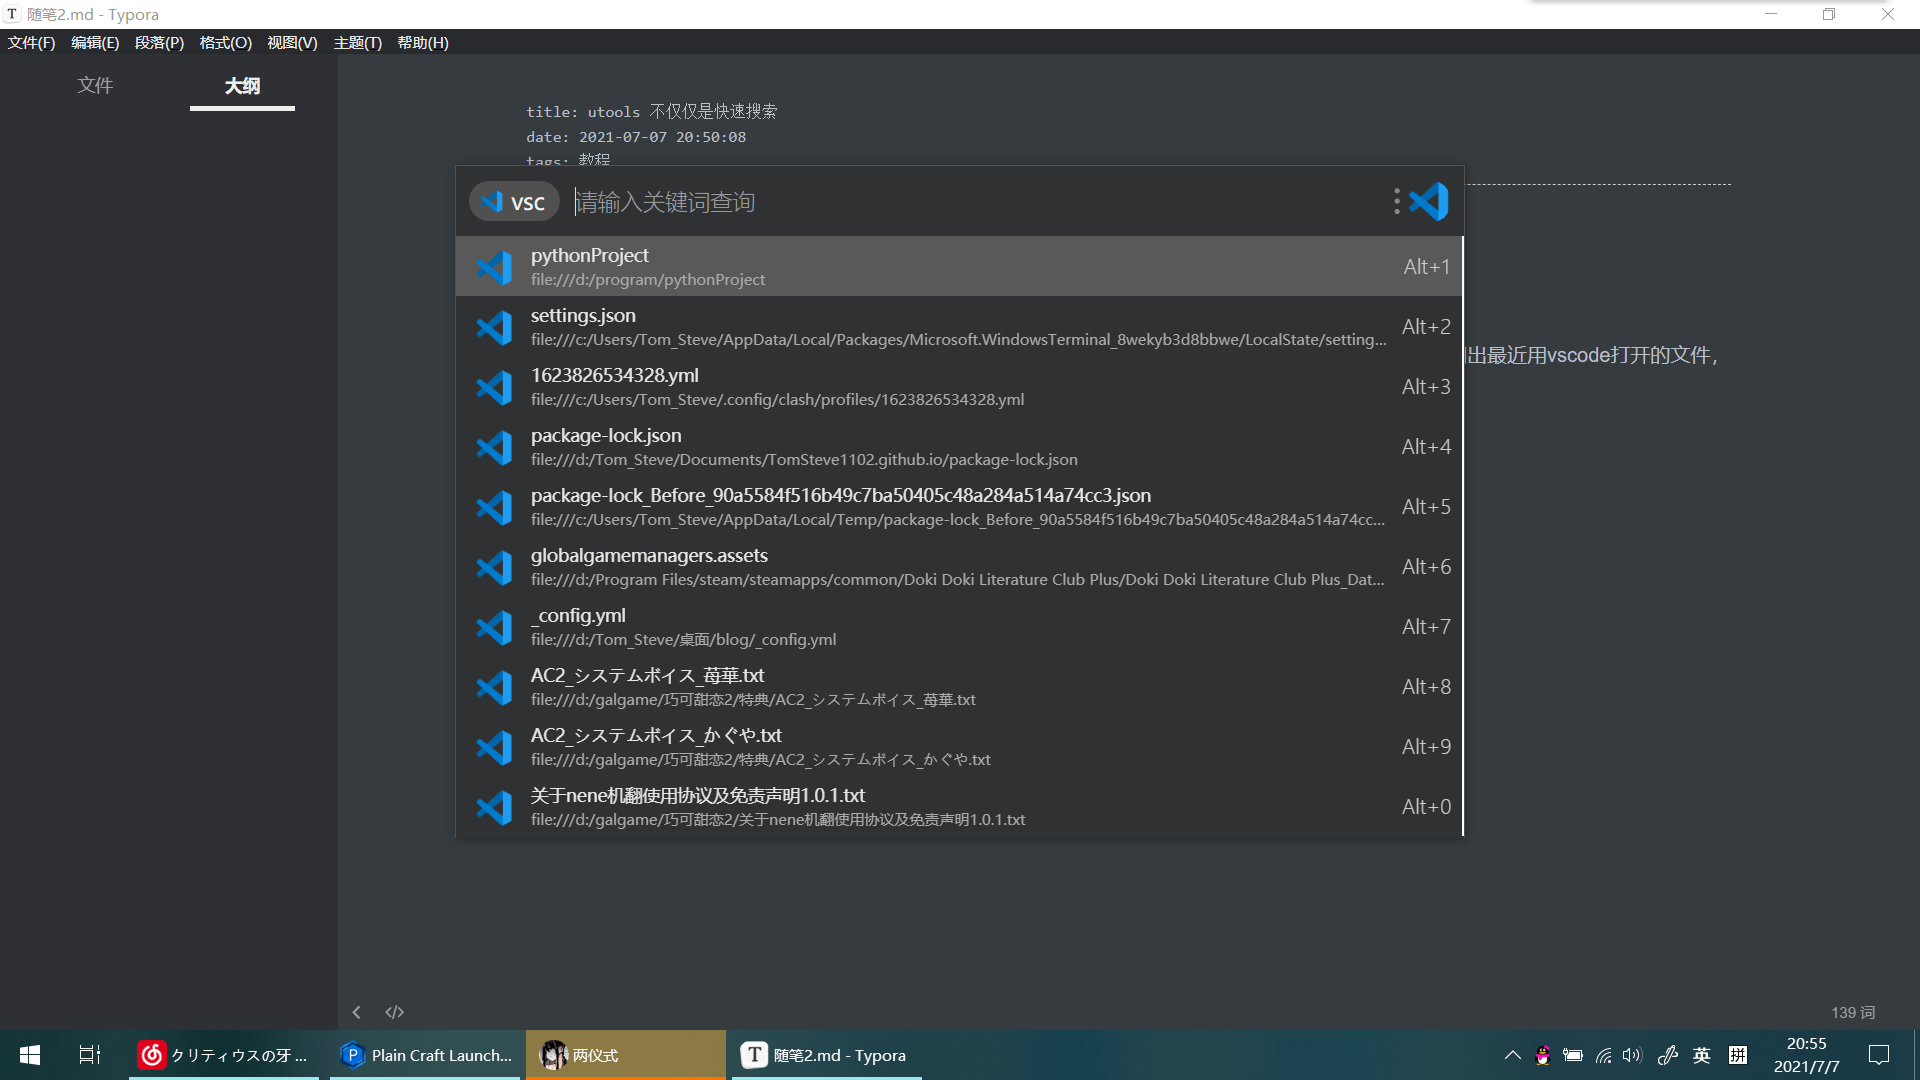This screenshot has height=1080, width=1920.
Task: Click the vsc plugin tag in search bar
Action: 514,202
